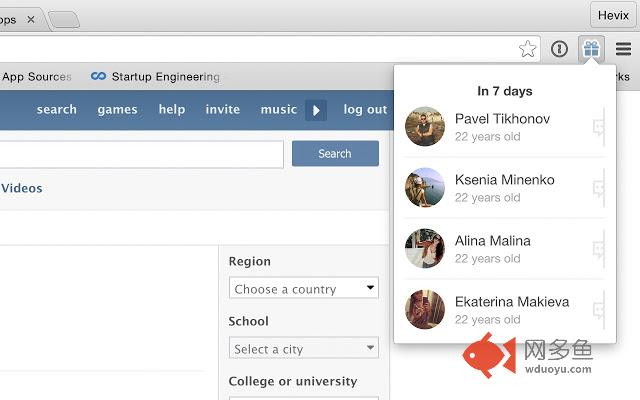This screenshot has width=640, height=400.
Task: Click Ksenia Minenko's avatar
Action: coord(425,187)
